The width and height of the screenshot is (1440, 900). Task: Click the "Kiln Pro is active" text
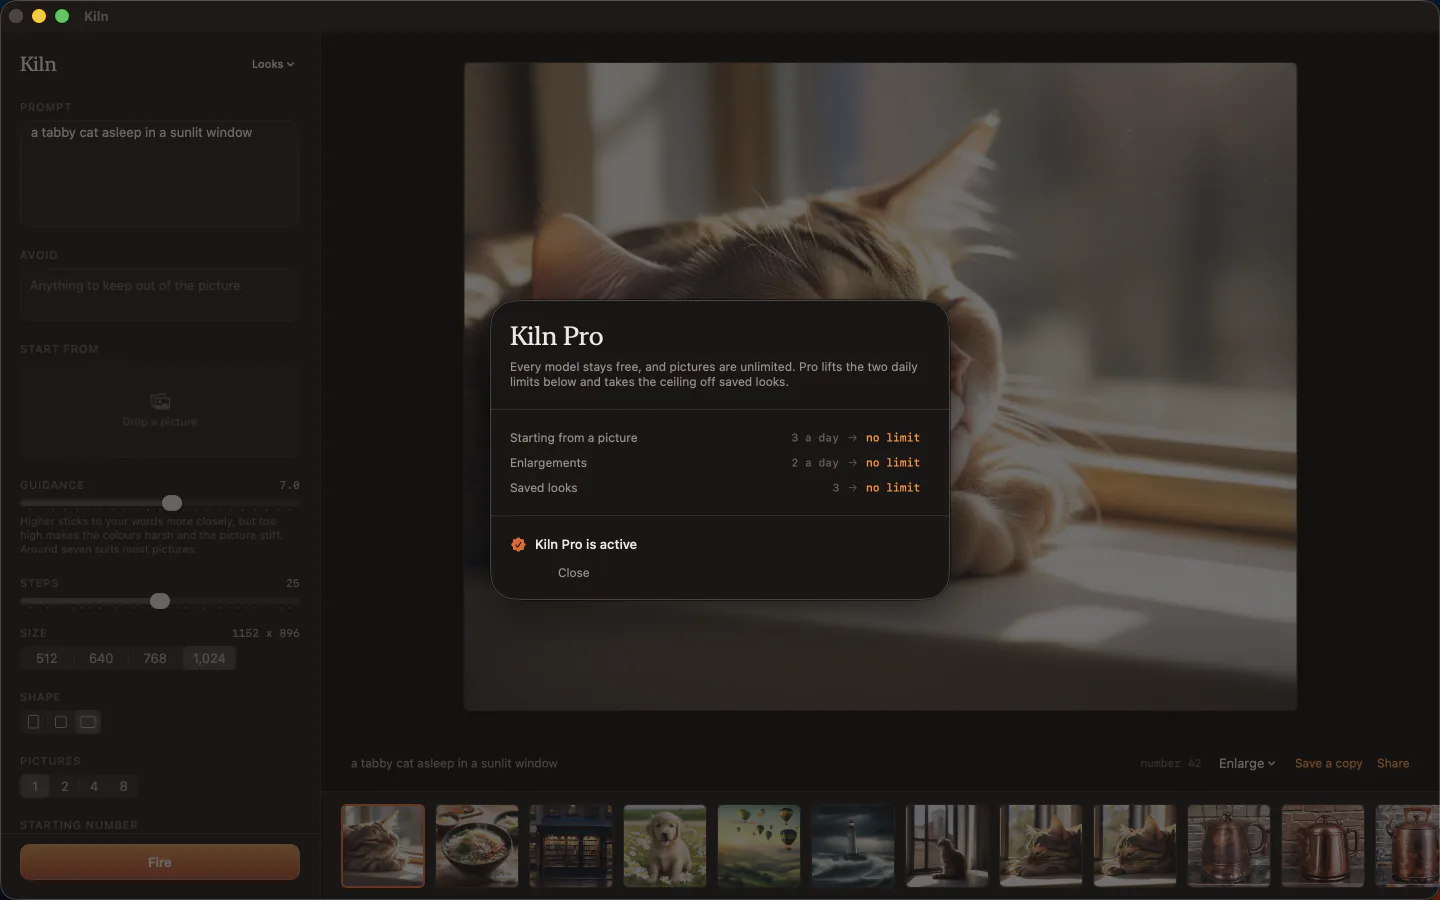[586, 545]
